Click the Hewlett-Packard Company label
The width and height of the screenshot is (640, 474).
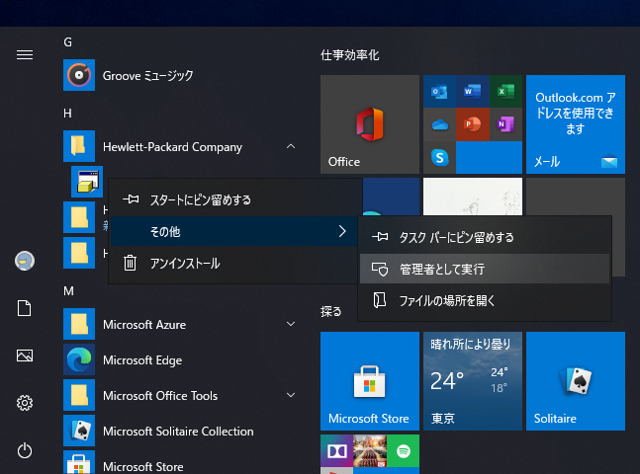[173, 147]
